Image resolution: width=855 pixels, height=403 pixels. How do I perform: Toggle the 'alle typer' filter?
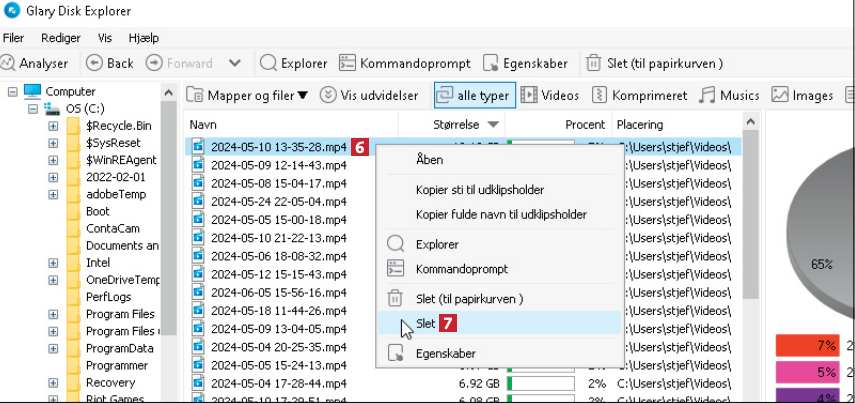coord(473,95)
